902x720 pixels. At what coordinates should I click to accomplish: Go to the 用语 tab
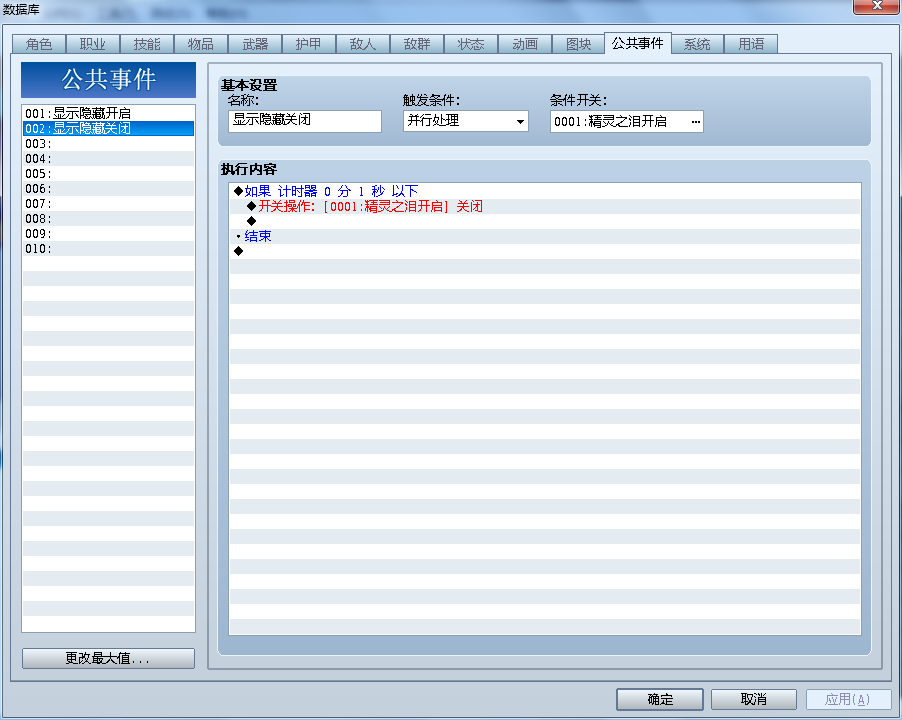pyautogui.click(x=751, y=44)
